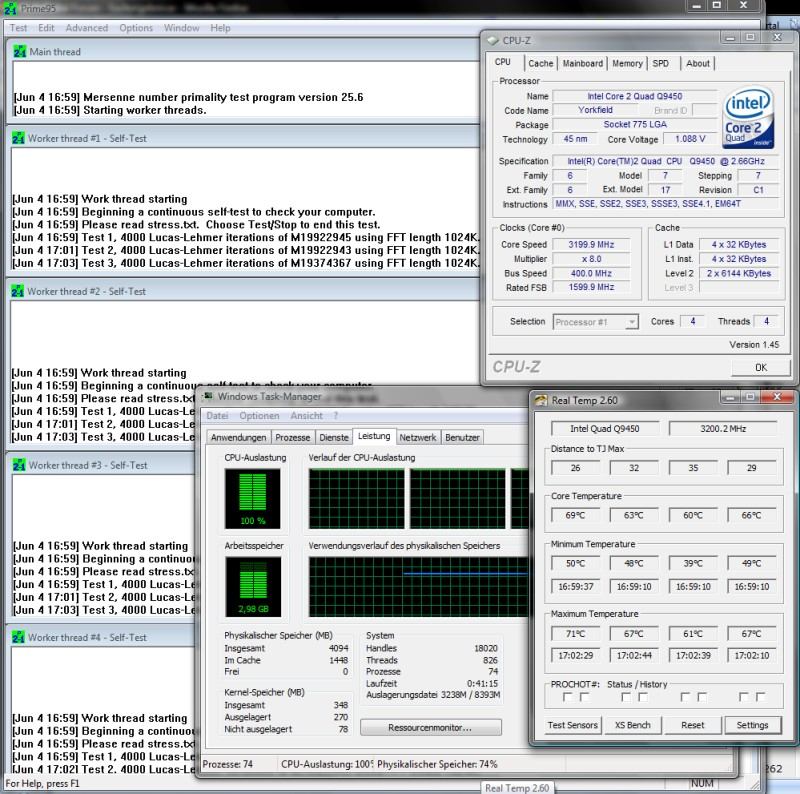The width and height of the screenshot is (800, 794).
Task: Open the Optionen menu in Task-Manager
Action: pos(259,416)
